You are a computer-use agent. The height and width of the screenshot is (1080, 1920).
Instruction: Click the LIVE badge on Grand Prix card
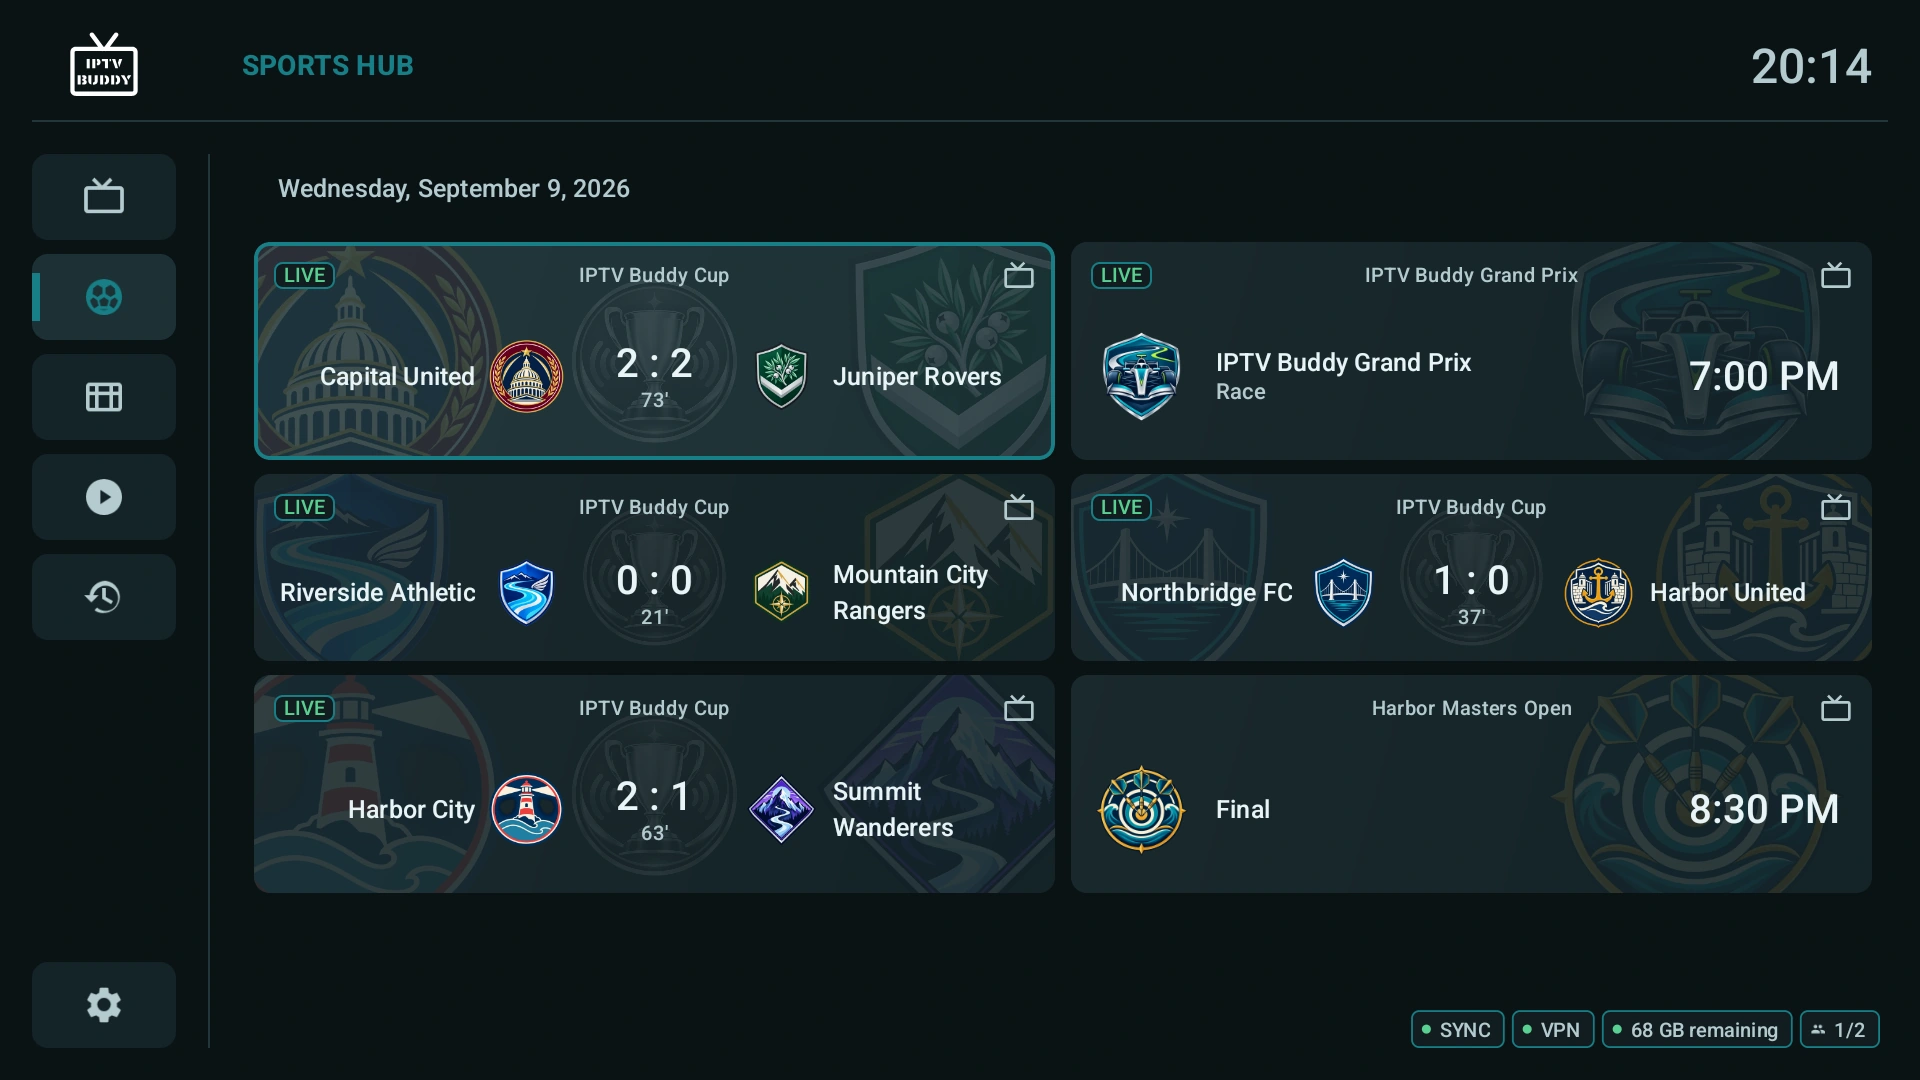pos(1121,275)
